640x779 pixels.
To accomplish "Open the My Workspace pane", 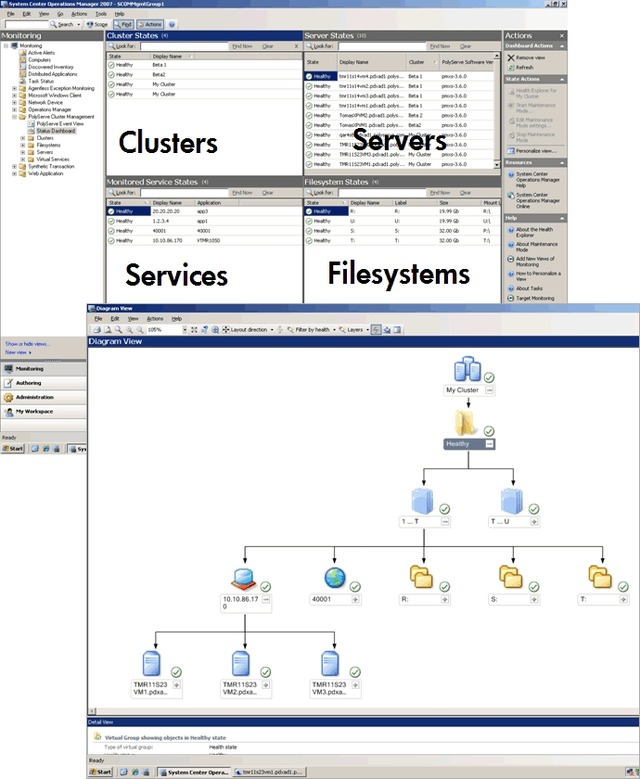I will (x=43, y=412).
